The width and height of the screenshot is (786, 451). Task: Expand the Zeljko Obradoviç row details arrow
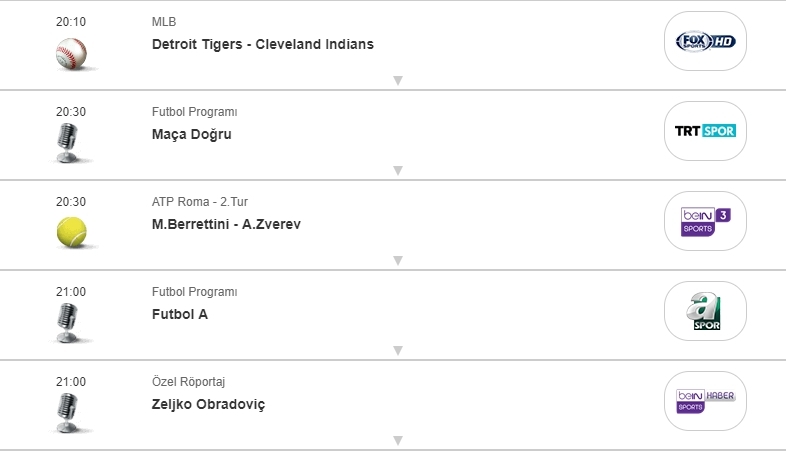point(397,441)
